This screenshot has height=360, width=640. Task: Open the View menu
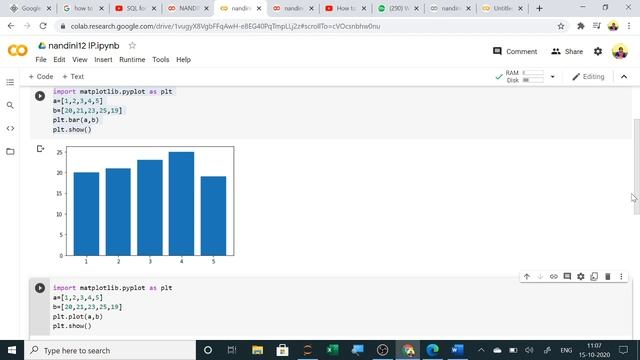tap(80, 60)
